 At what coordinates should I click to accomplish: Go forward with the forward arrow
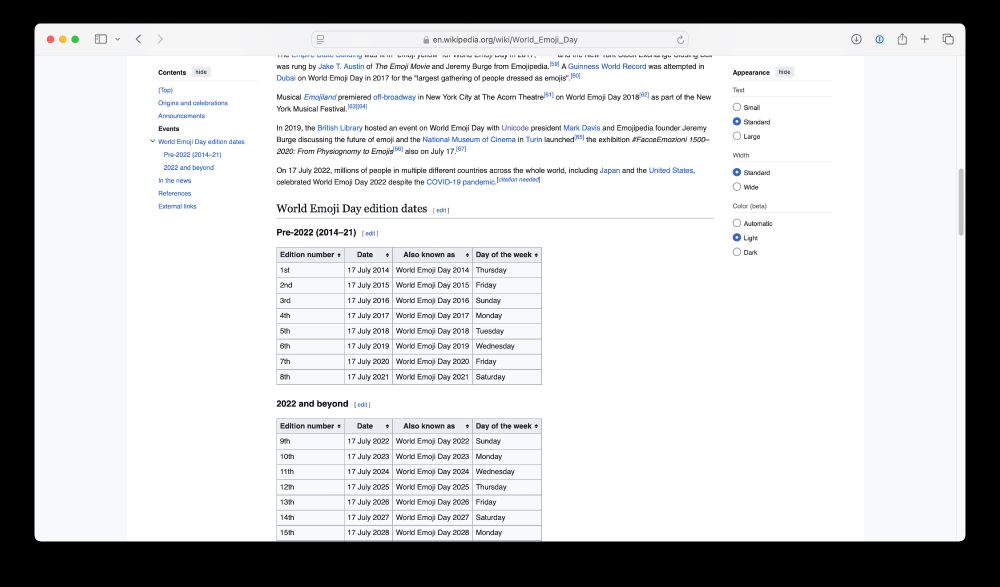[160, 40]
